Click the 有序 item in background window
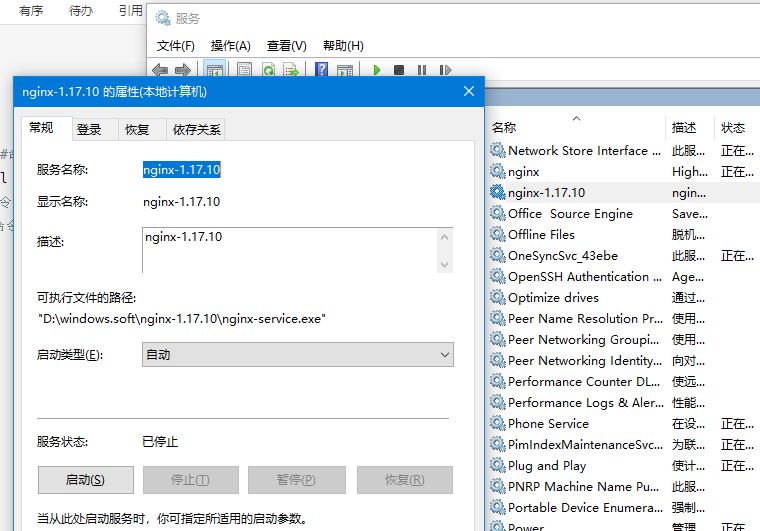Screen dimensions: 760x531 tap(31, 11)
